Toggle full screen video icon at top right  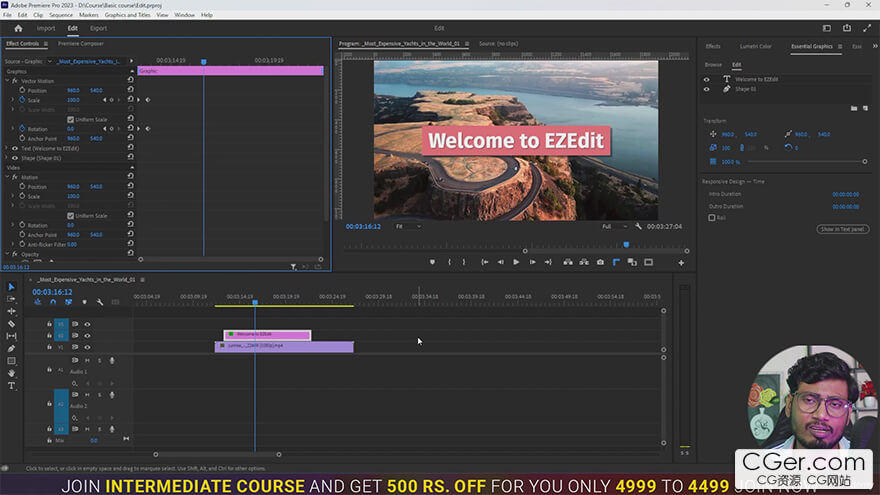[867, 28]
